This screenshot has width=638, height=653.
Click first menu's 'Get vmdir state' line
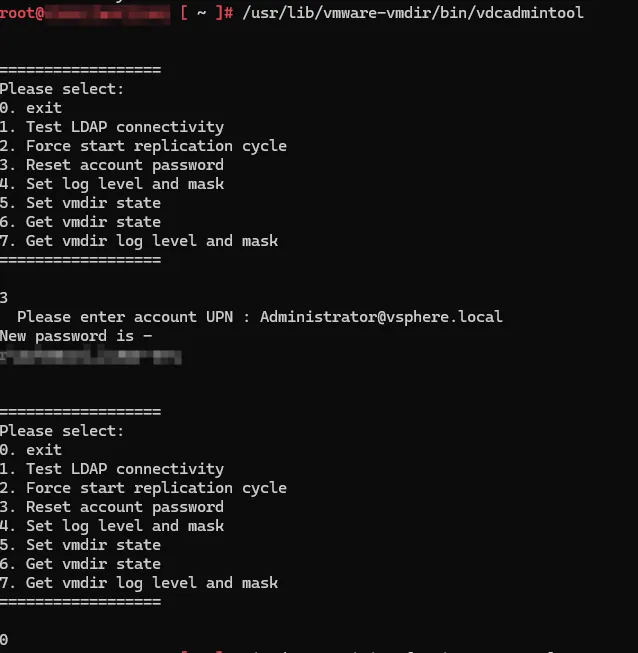point(80,222)
